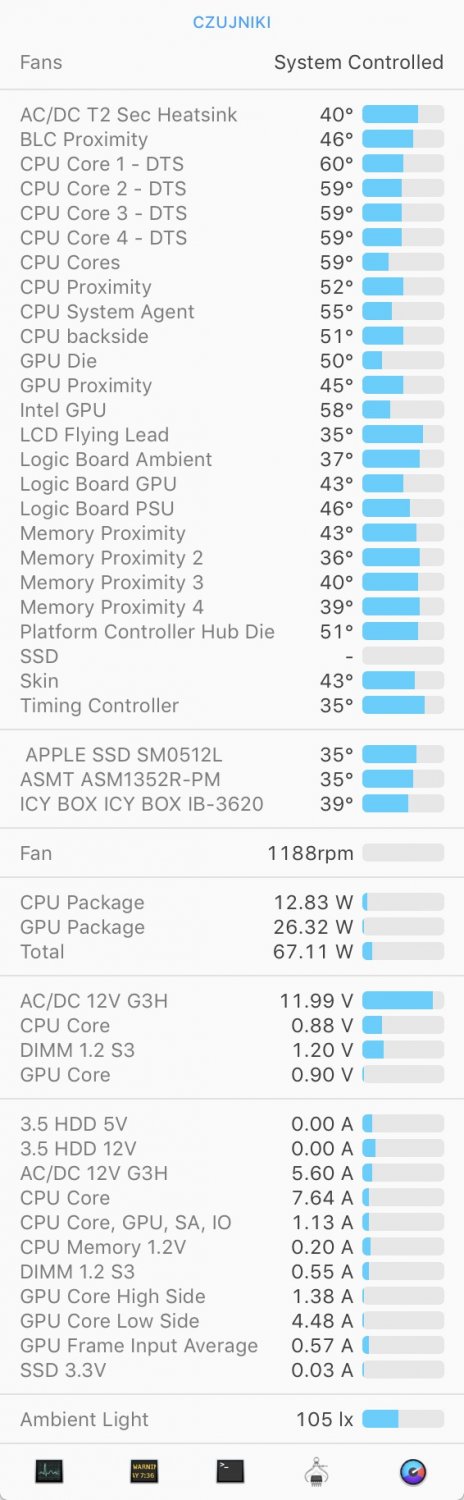
Task: Click the Ambient Light 105 lx row
Action: coord(232,1419)
